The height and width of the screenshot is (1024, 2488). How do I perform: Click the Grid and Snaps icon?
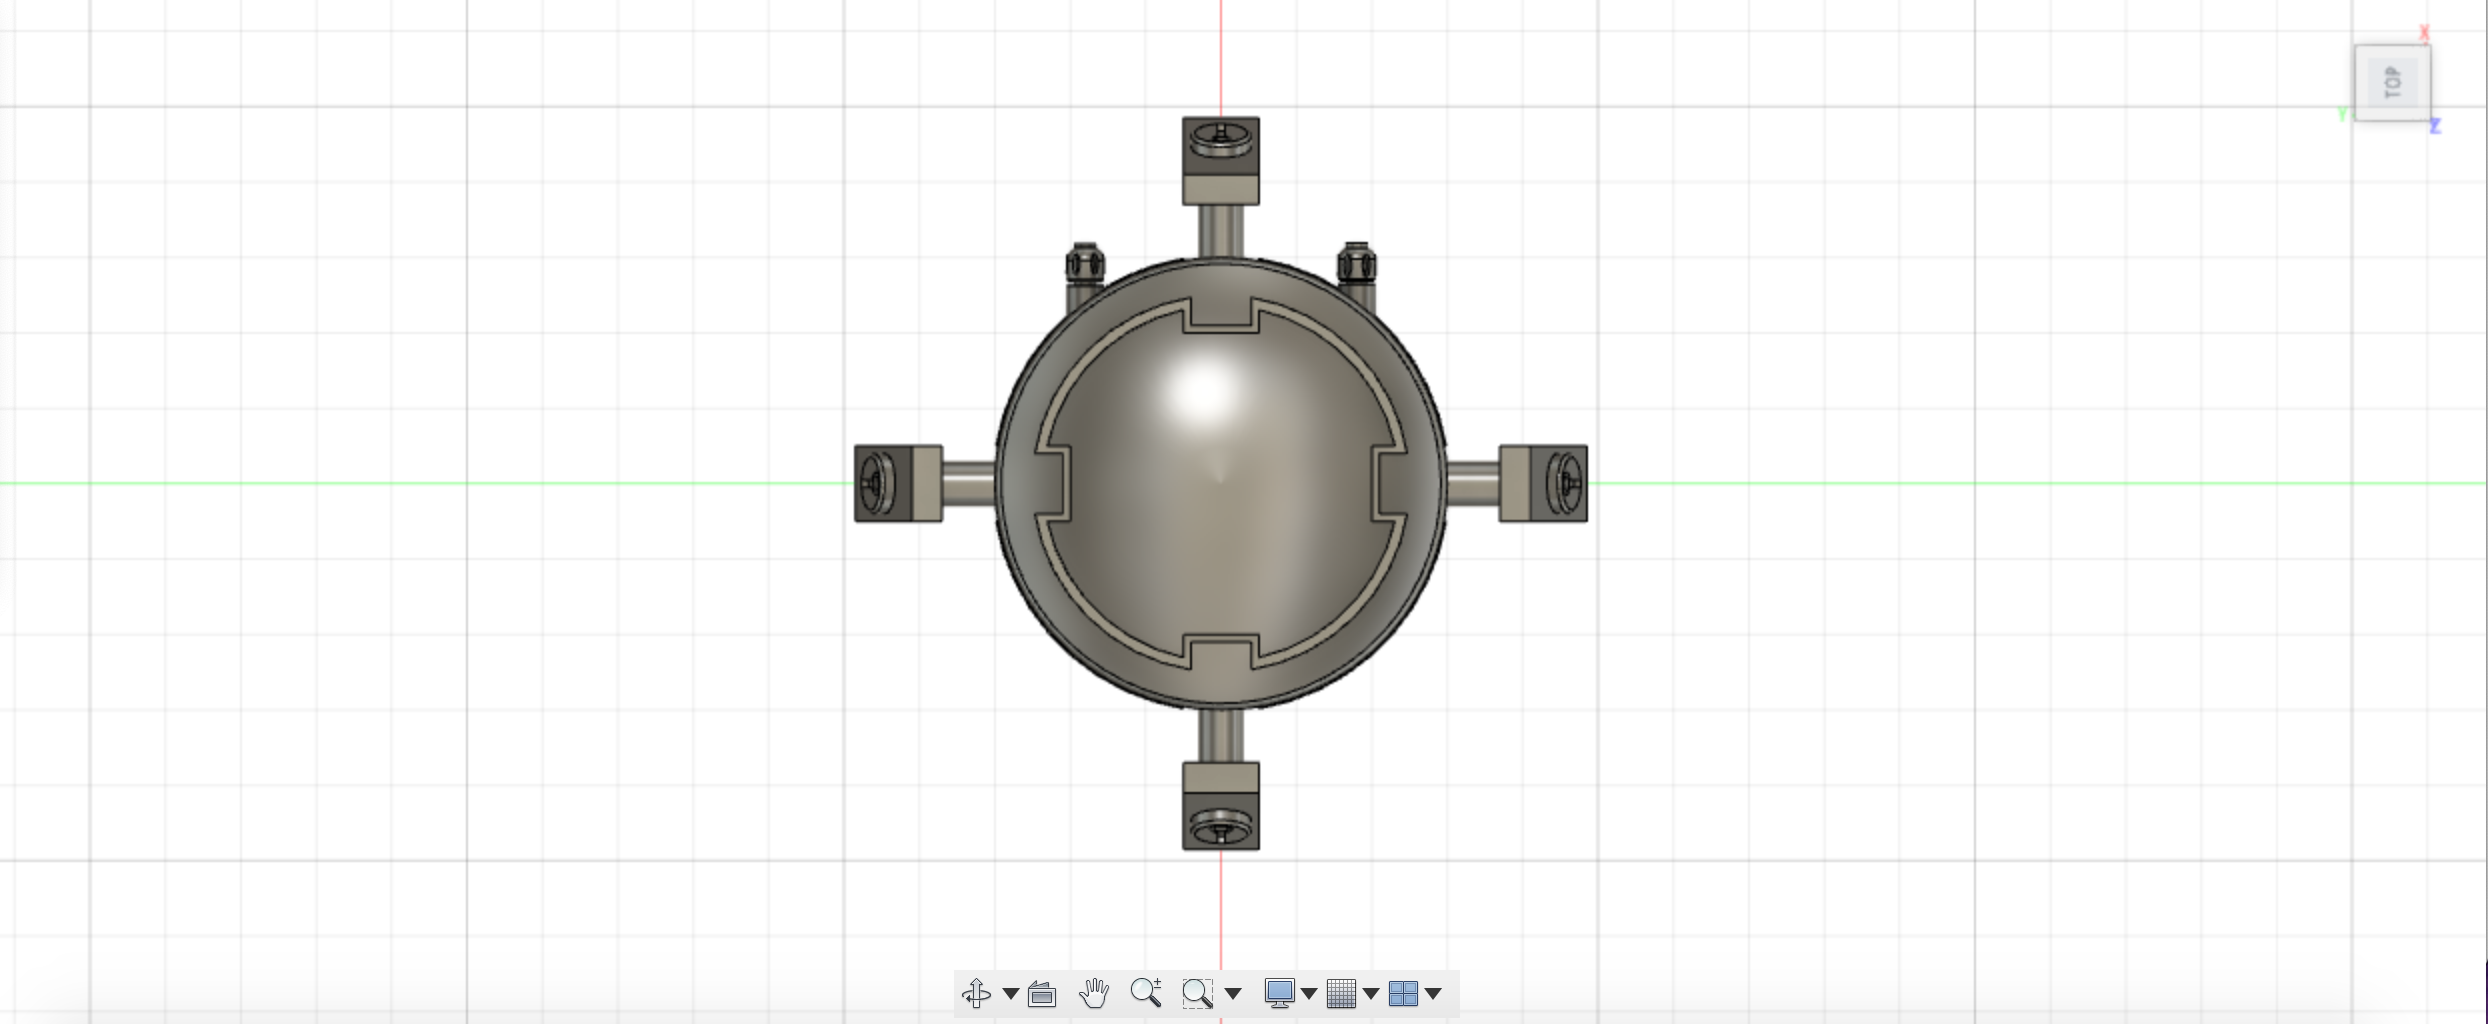coord(1341,993)
